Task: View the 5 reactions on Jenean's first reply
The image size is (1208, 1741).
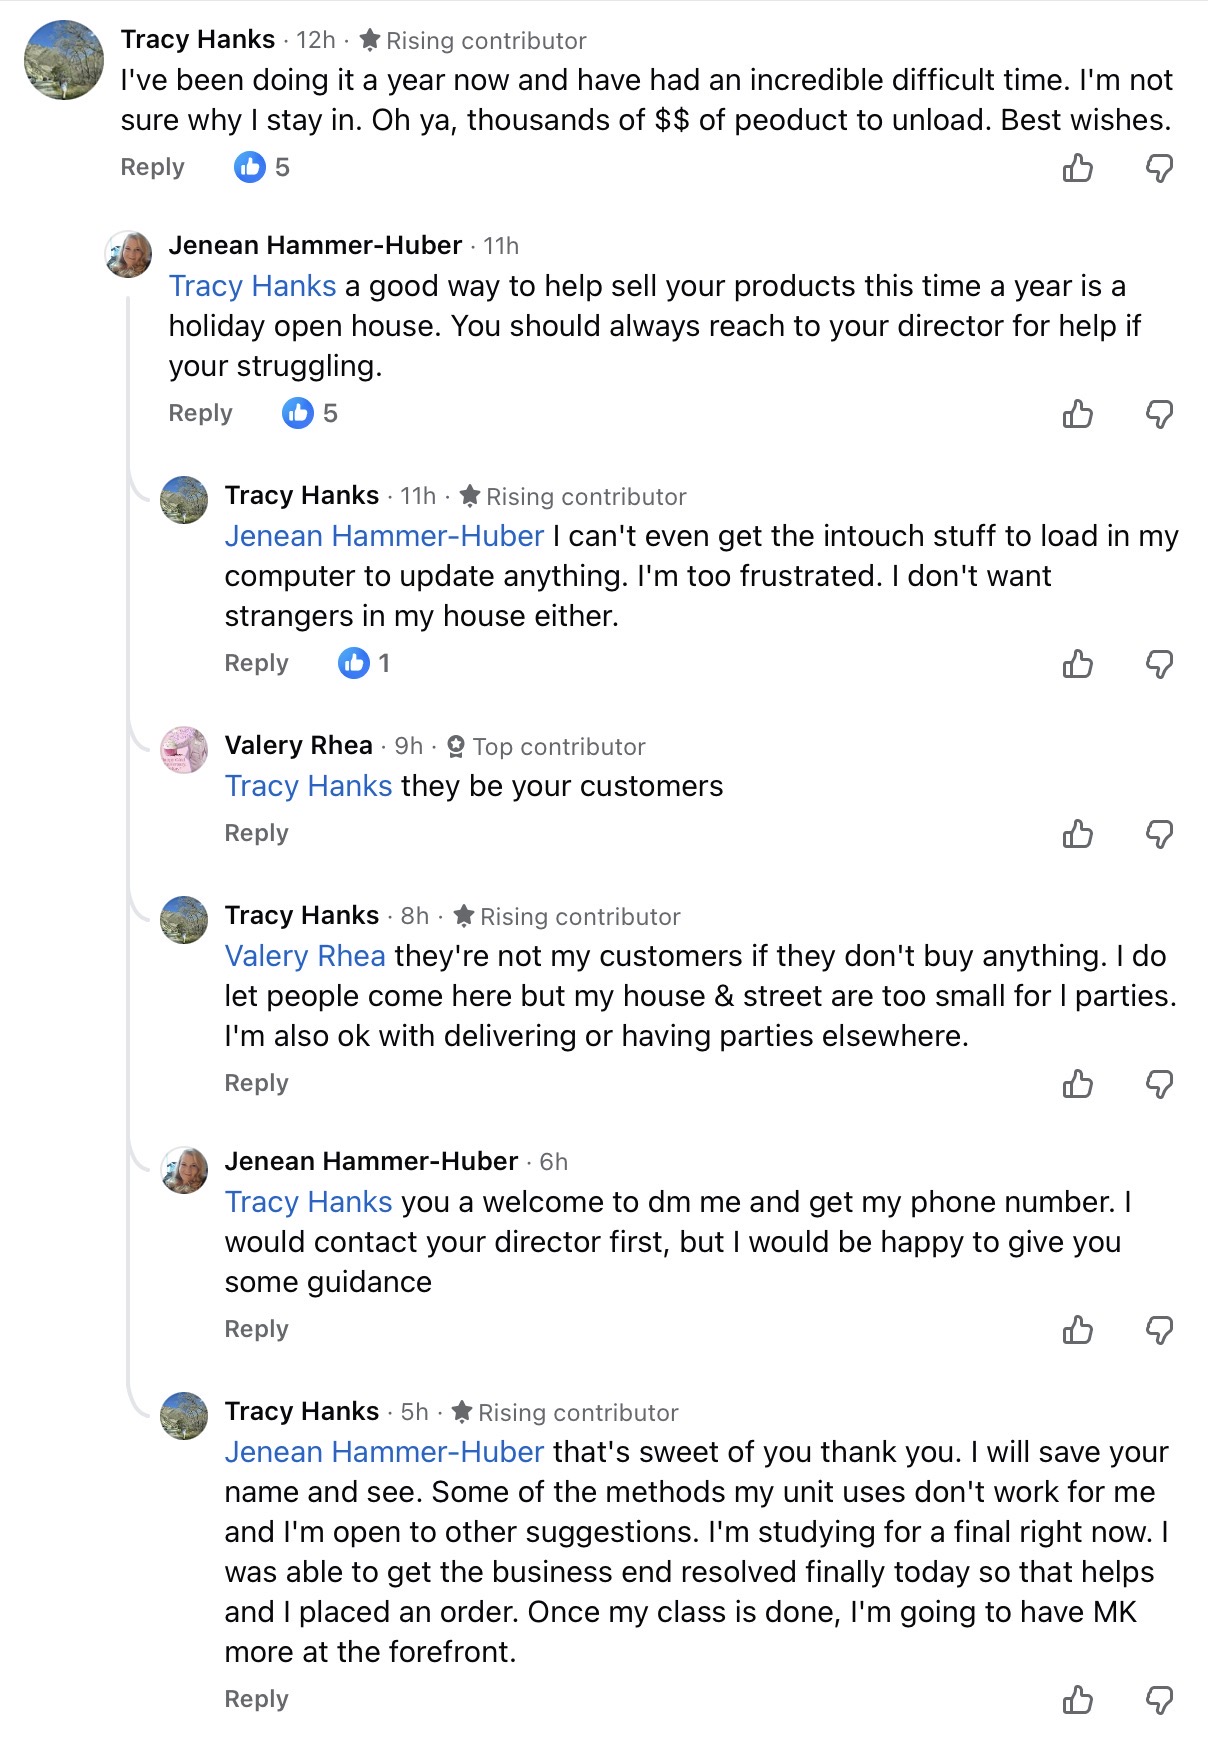Action: (310, 413)
